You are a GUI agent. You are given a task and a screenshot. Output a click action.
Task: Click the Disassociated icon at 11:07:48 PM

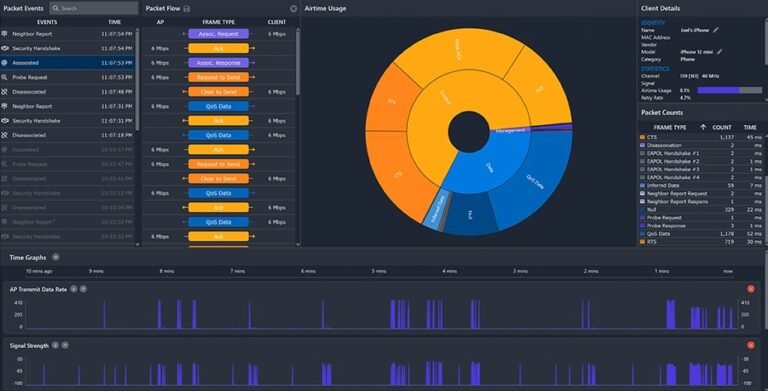pyautogui.click(x=5, y=92)
